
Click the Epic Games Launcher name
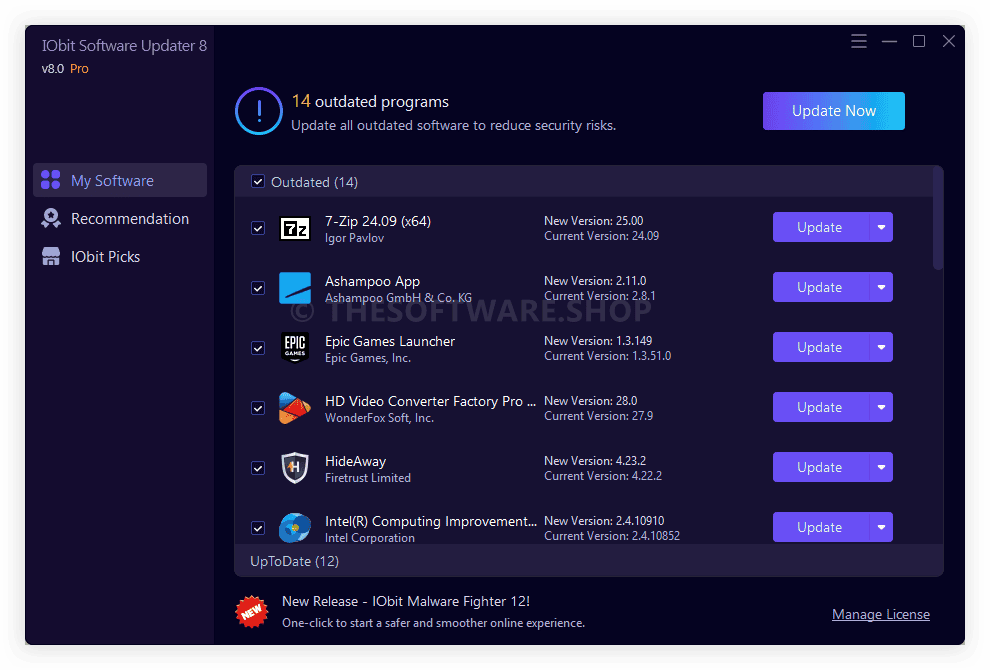pyautogui.click(x=390, y=341)
